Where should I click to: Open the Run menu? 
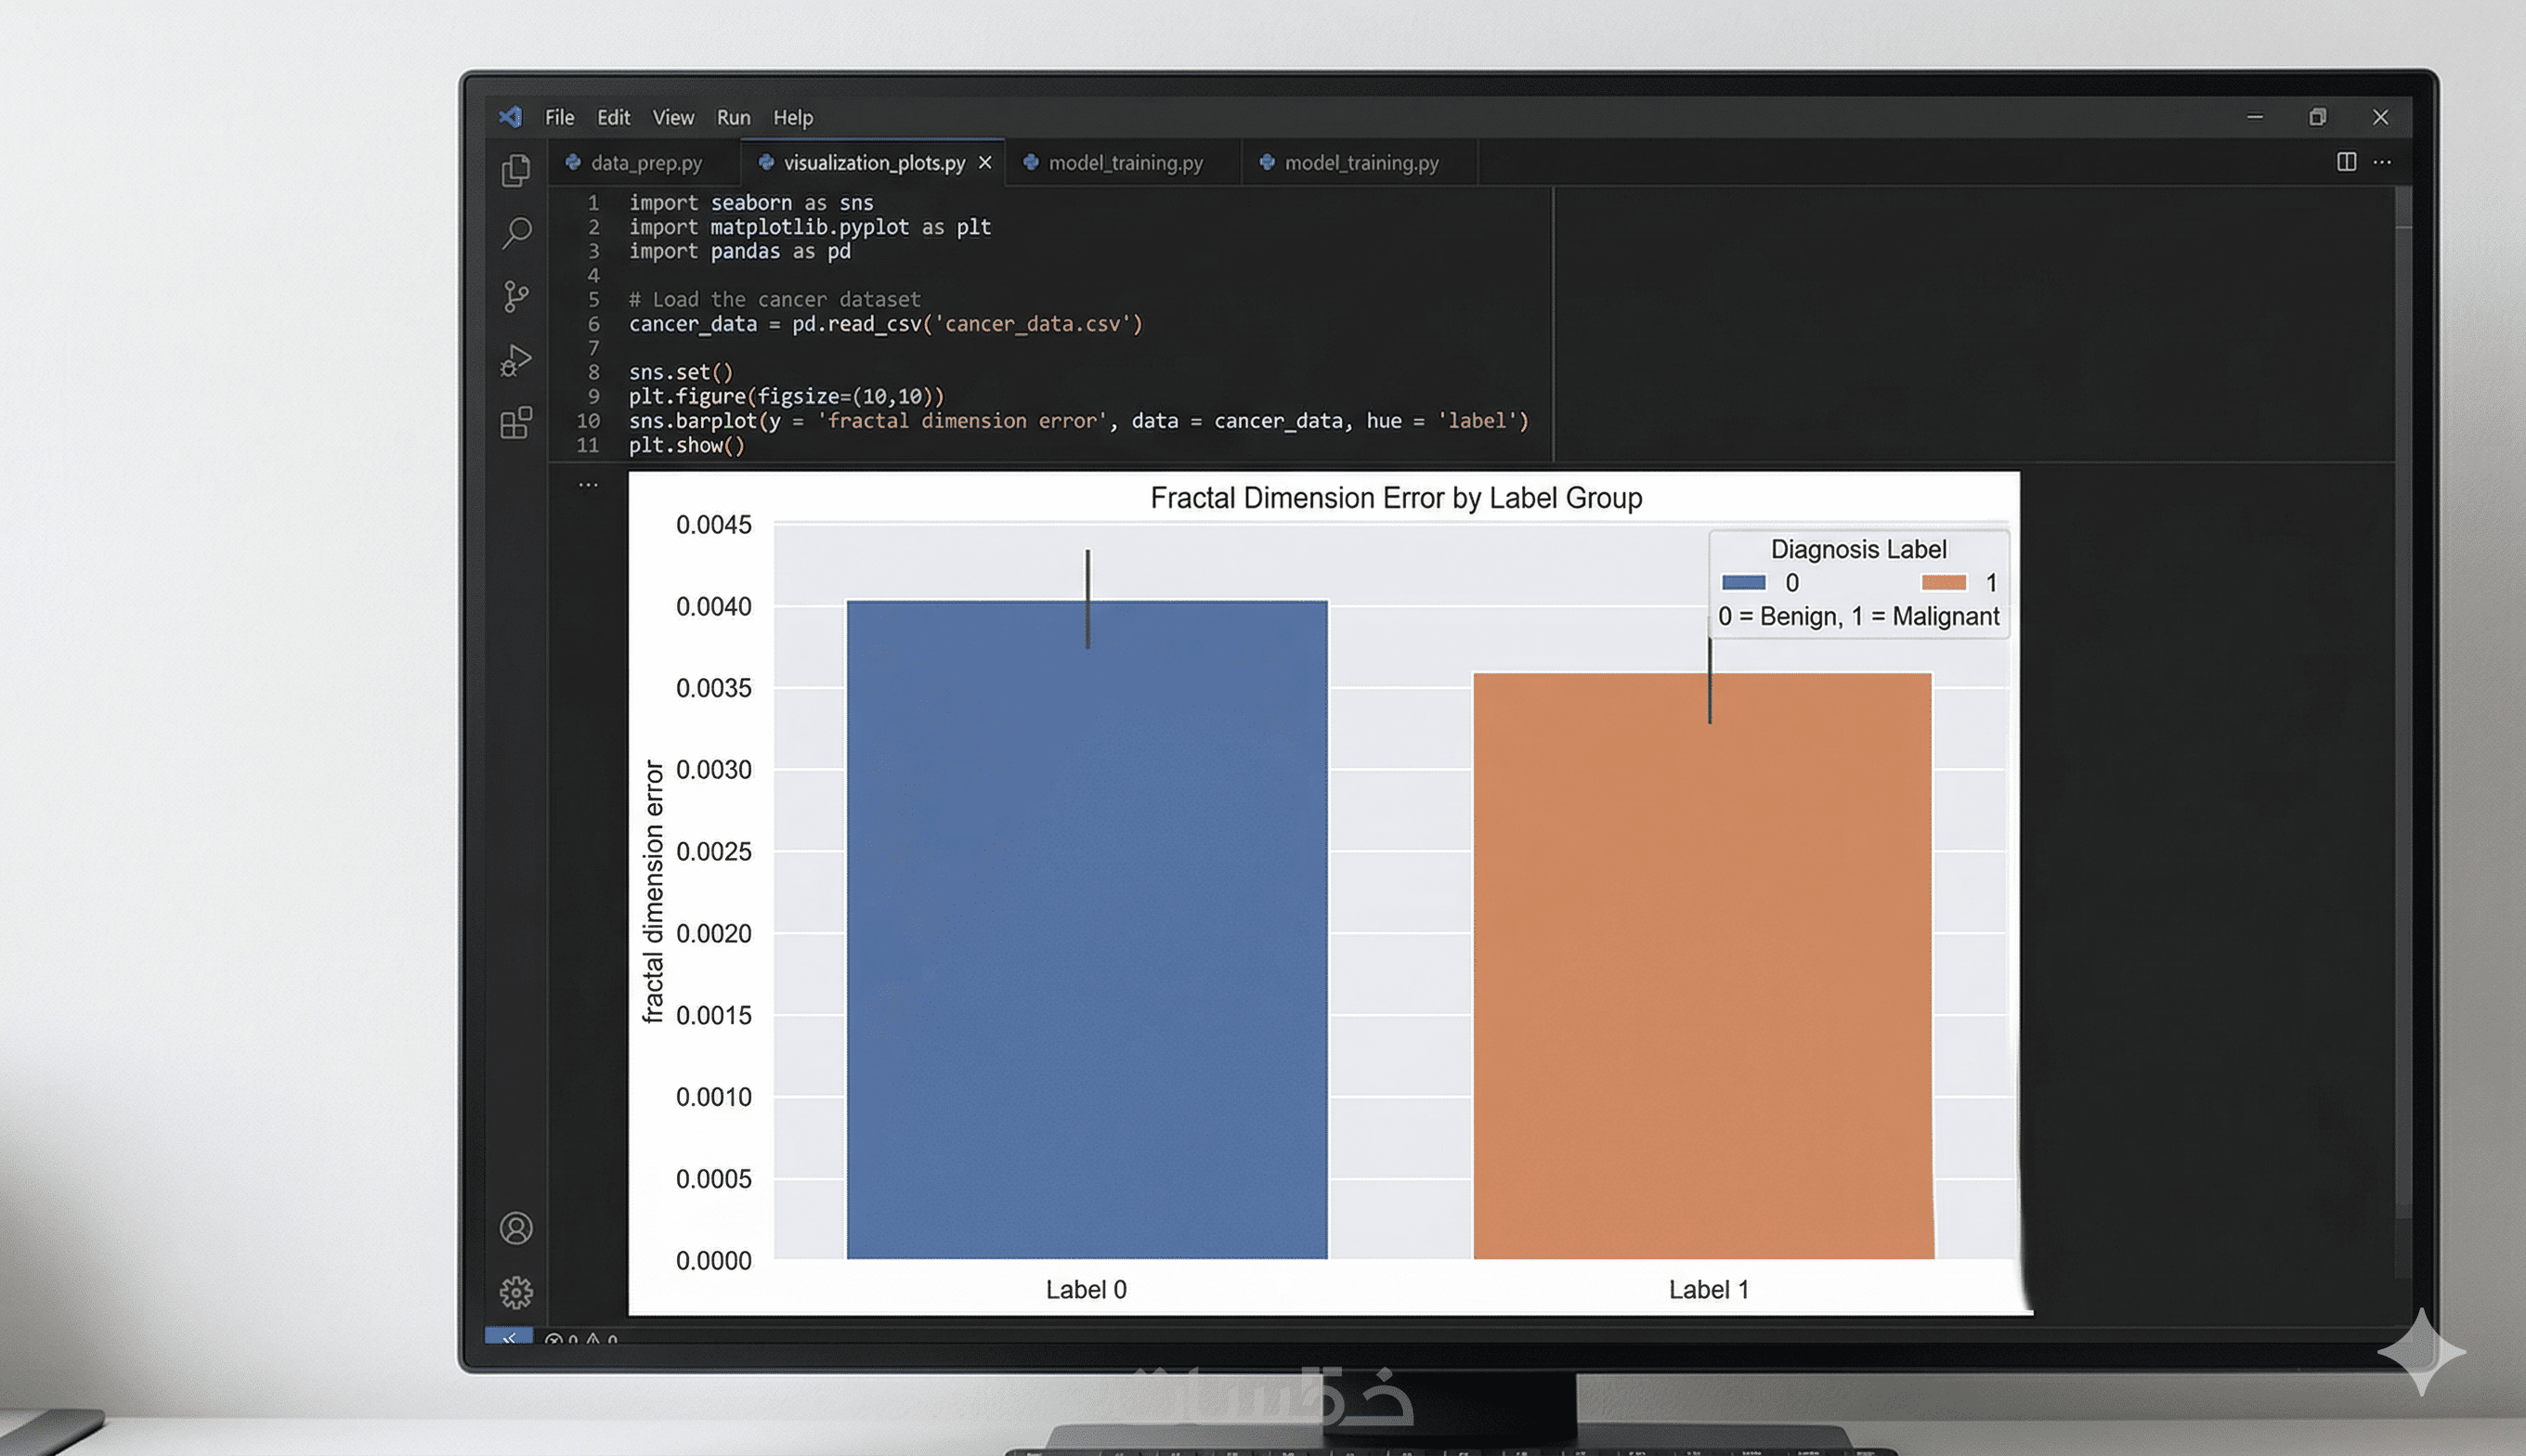(x=733, y=118)
